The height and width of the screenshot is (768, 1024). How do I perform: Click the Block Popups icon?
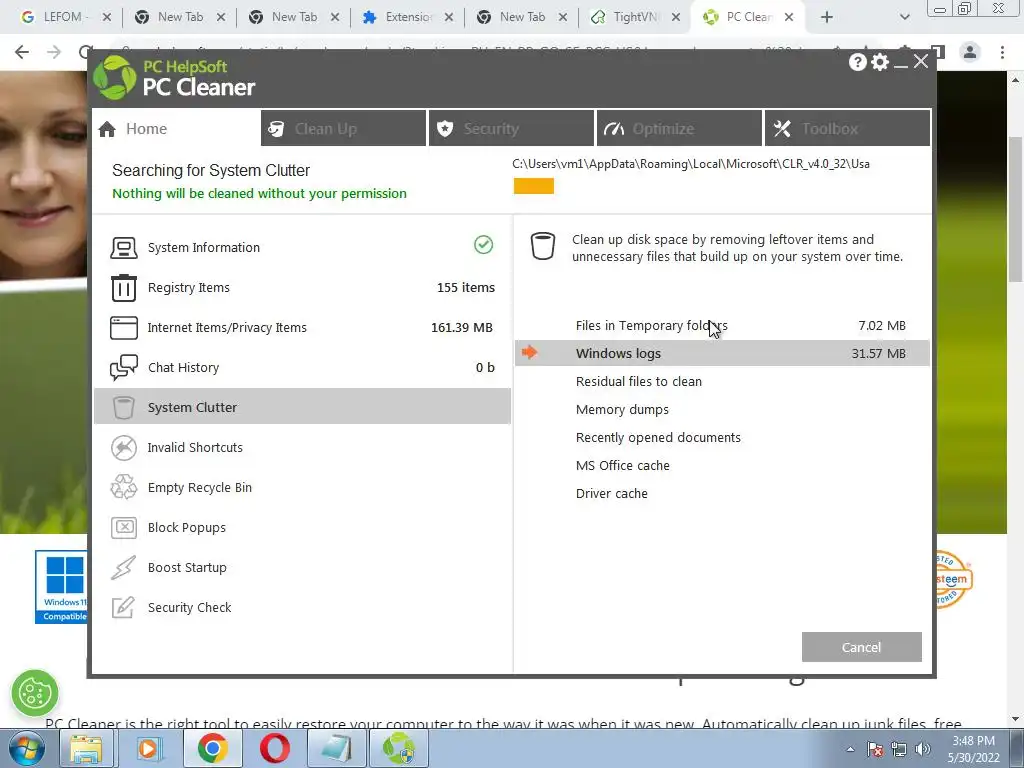coord(123,528)
